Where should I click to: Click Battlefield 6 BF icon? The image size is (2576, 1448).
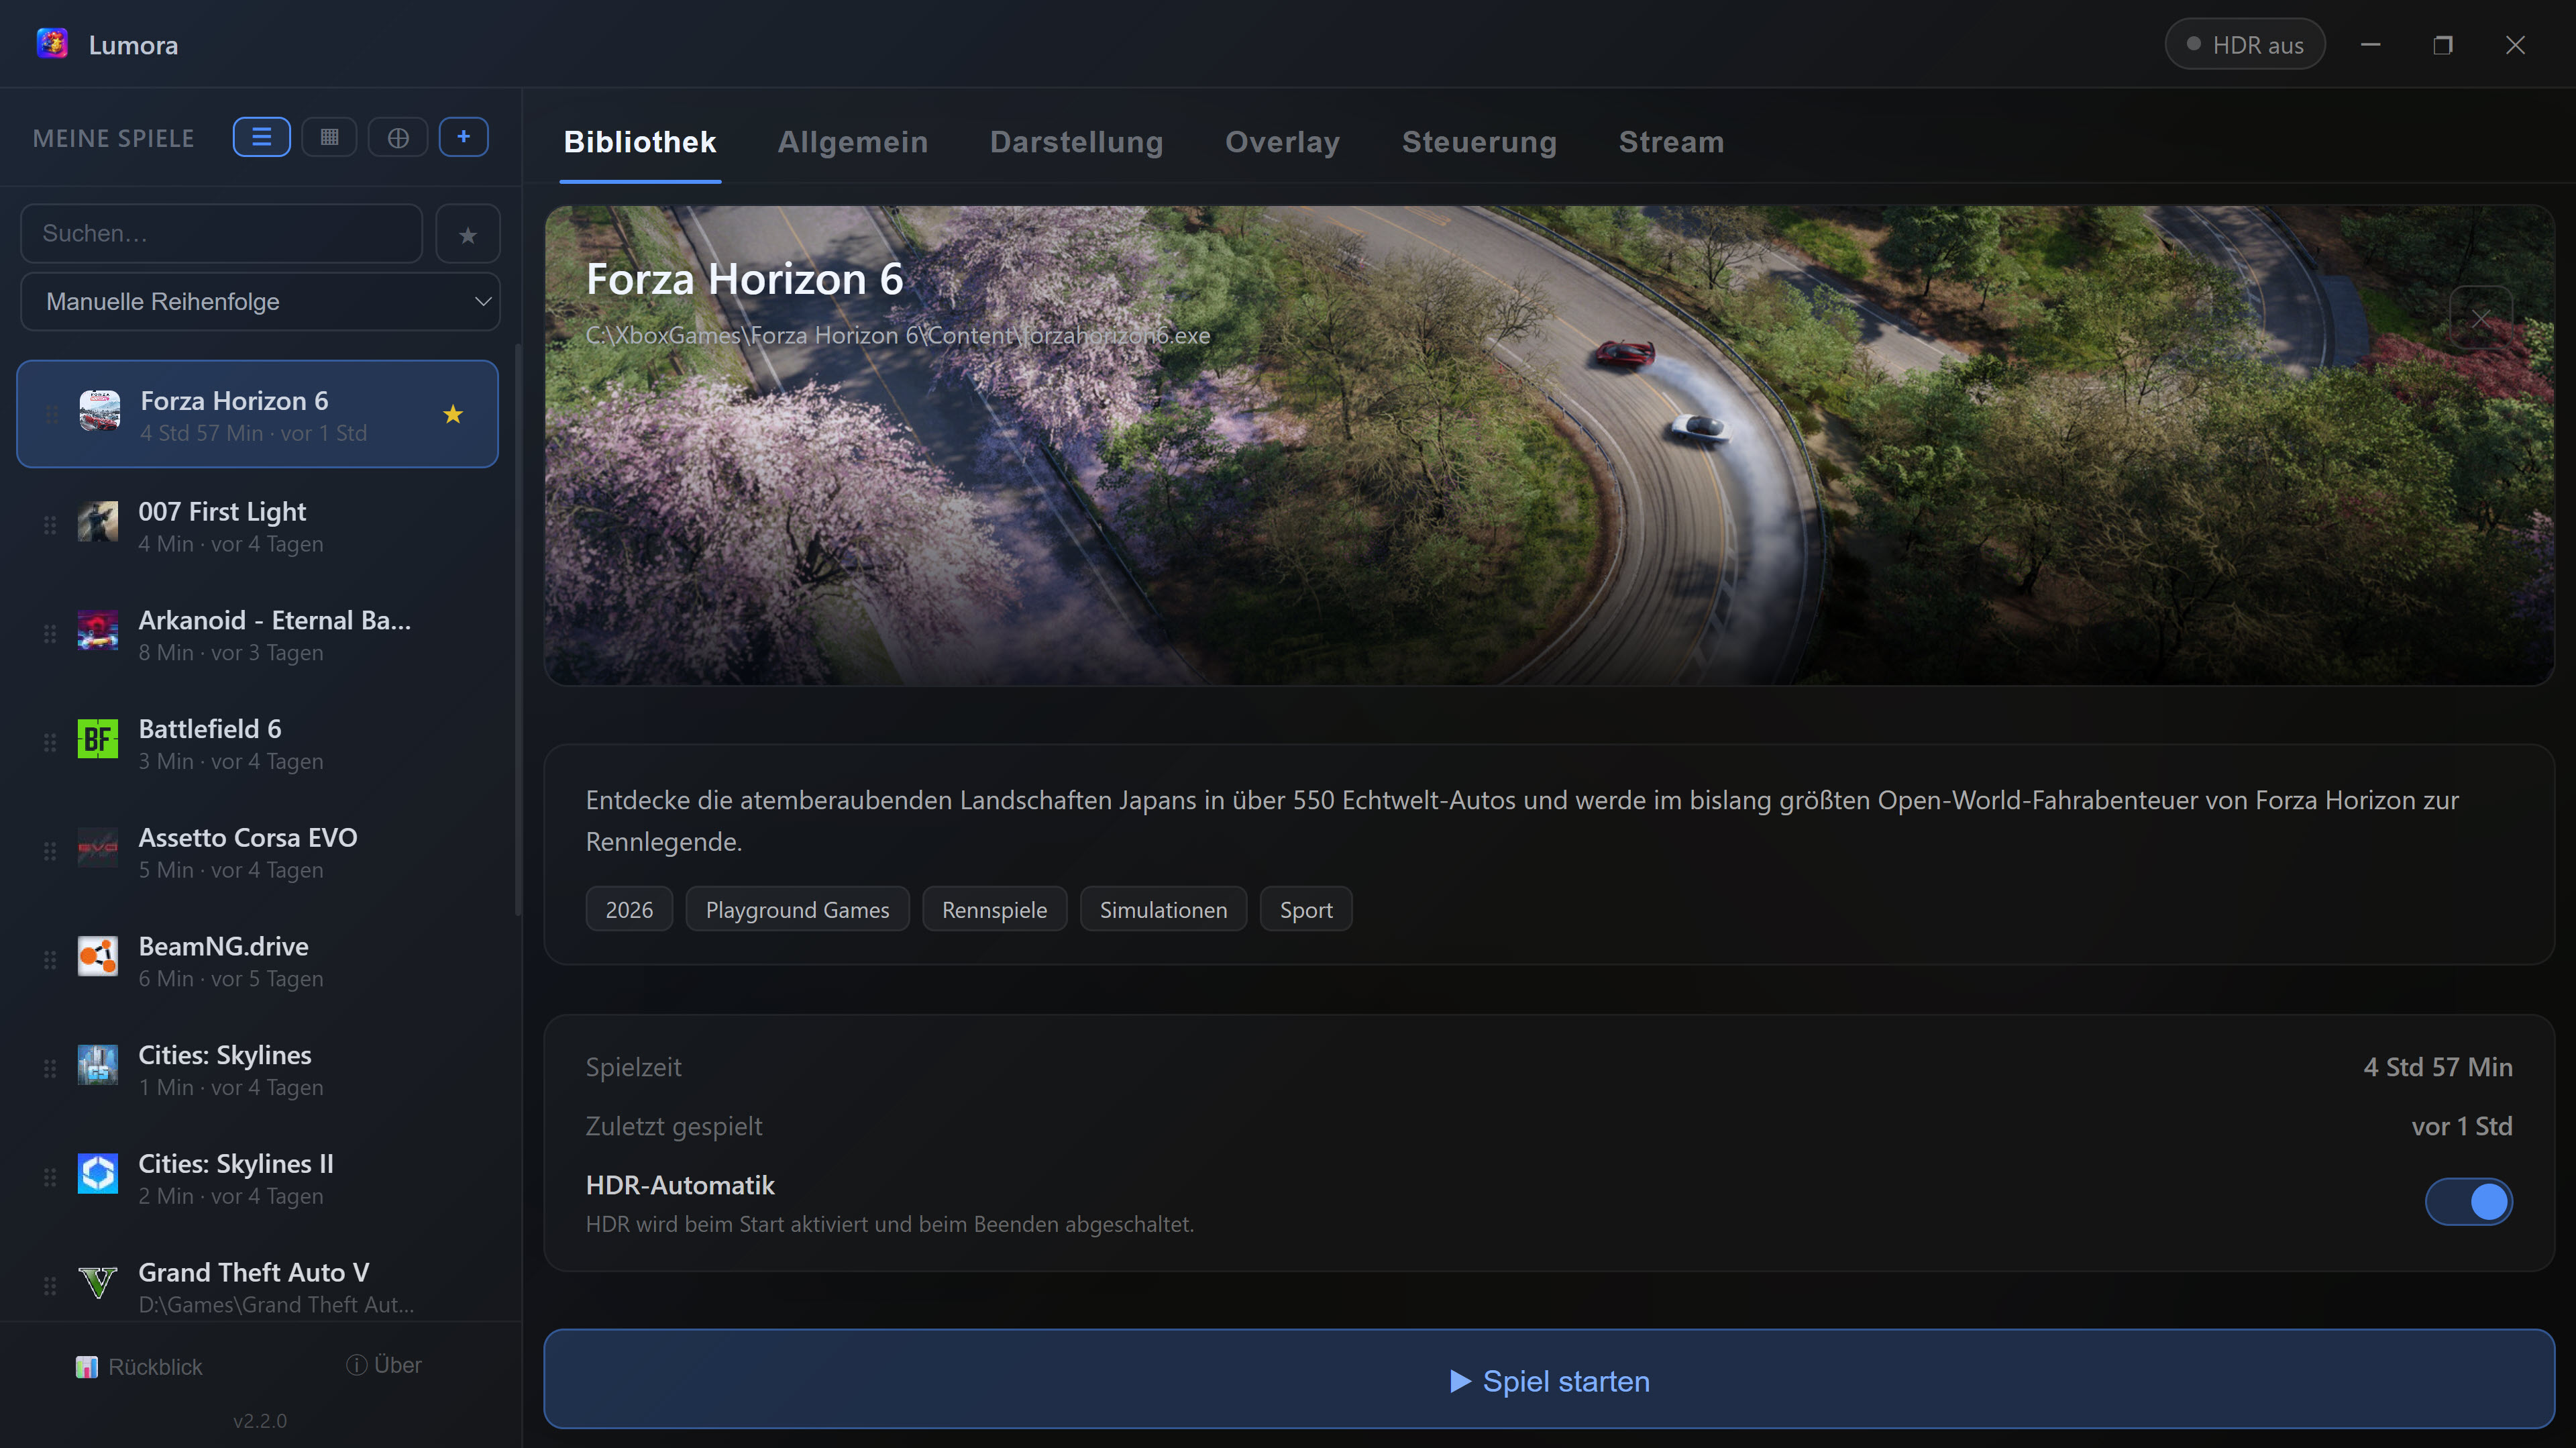[x=98, y=739]
